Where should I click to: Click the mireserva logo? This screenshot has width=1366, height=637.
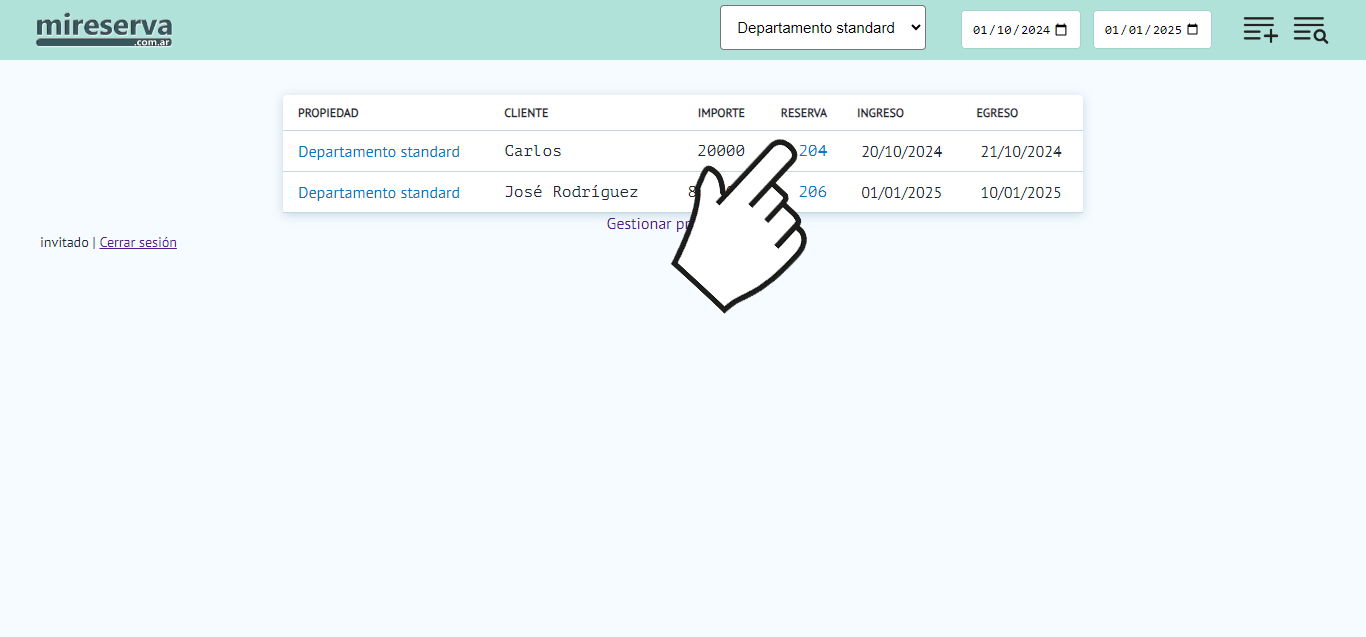(x=104, y=29)
